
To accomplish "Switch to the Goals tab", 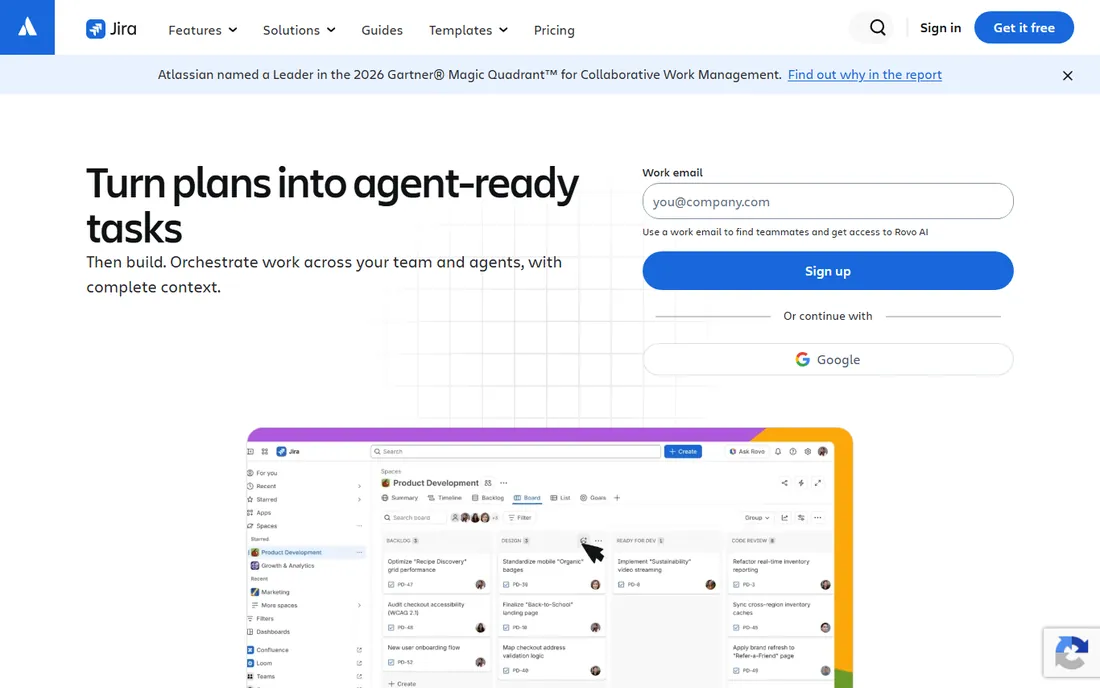I will point(593,498).
